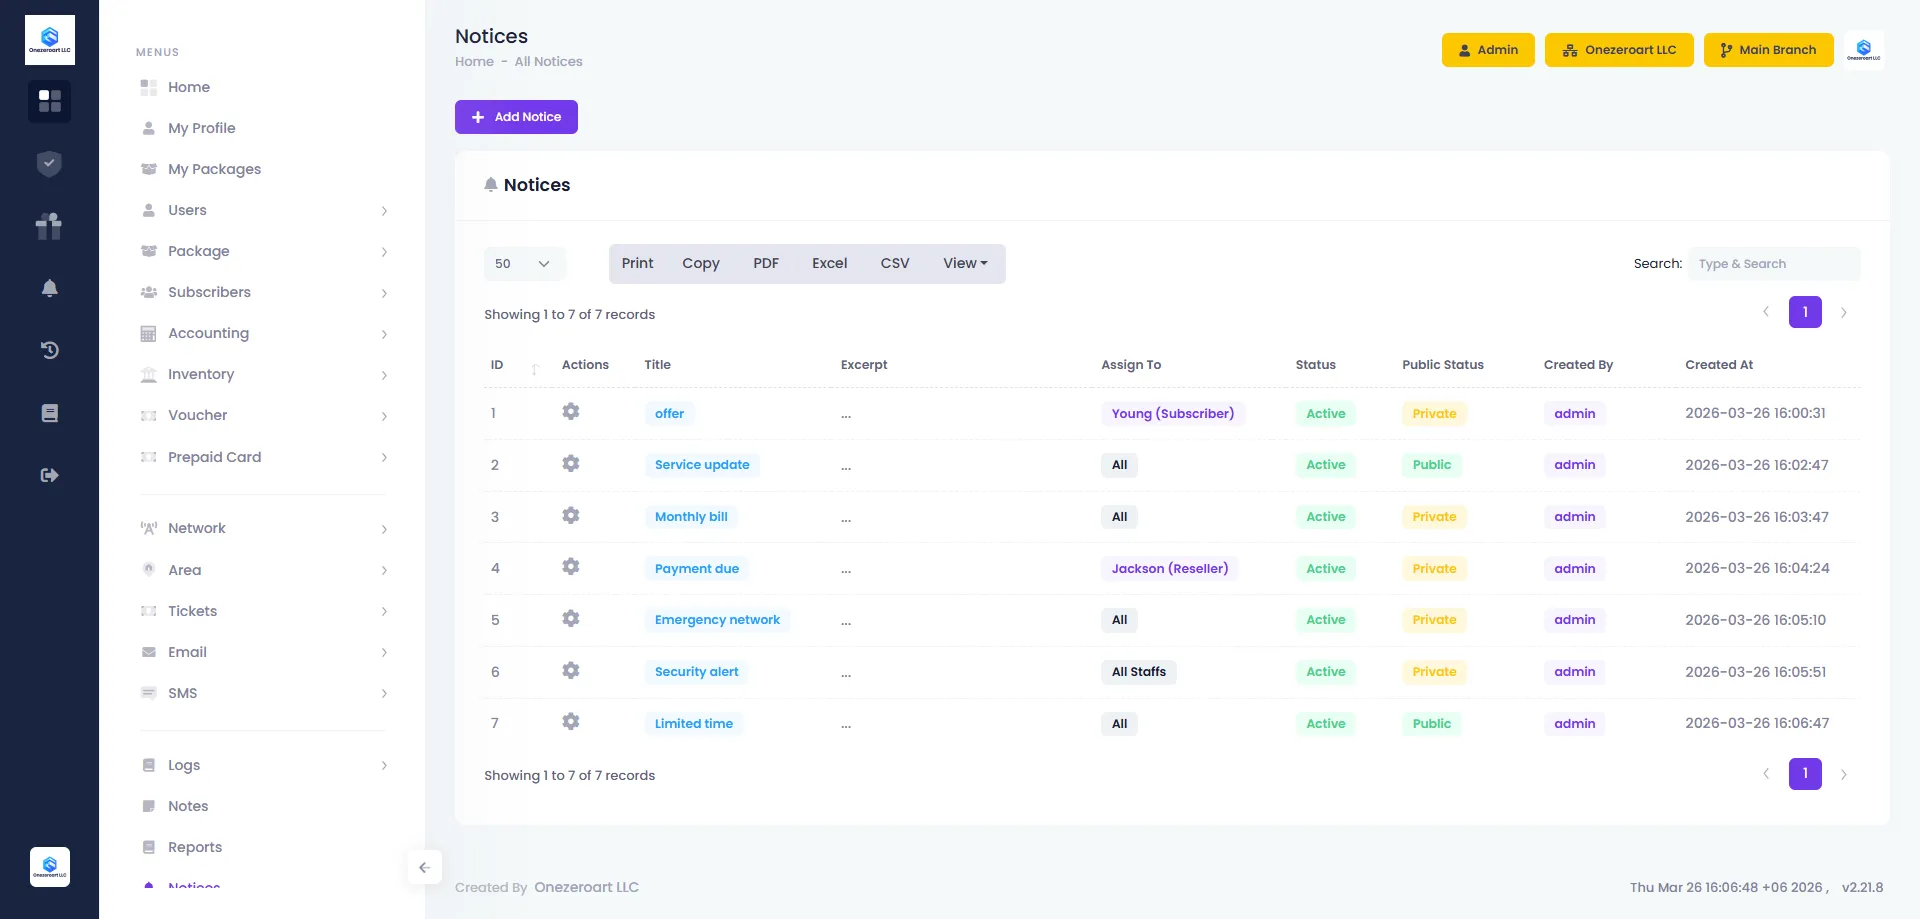The image size is (1920, 919).
Task: Open actions gear for Security alert notice
Action: (x=570, y=671)
